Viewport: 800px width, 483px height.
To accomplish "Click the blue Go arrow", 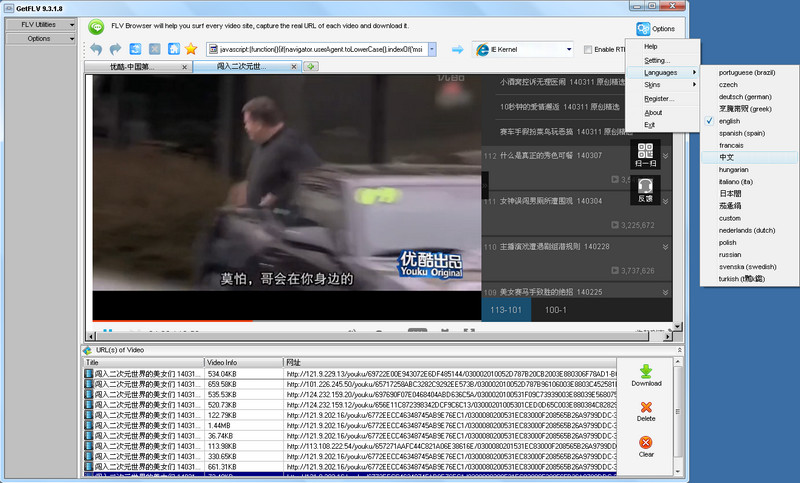I will tap(458, 49).
